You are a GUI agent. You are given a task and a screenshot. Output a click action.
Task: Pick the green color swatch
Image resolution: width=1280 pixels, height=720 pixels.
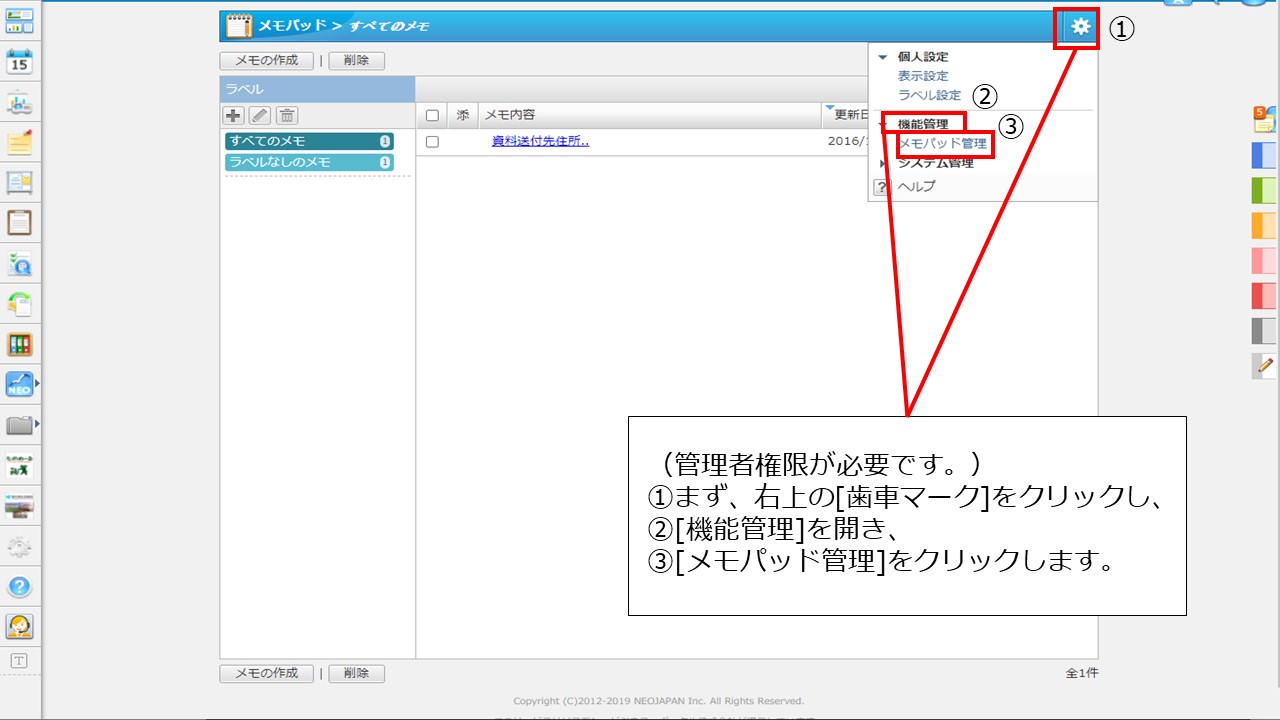1264,190
